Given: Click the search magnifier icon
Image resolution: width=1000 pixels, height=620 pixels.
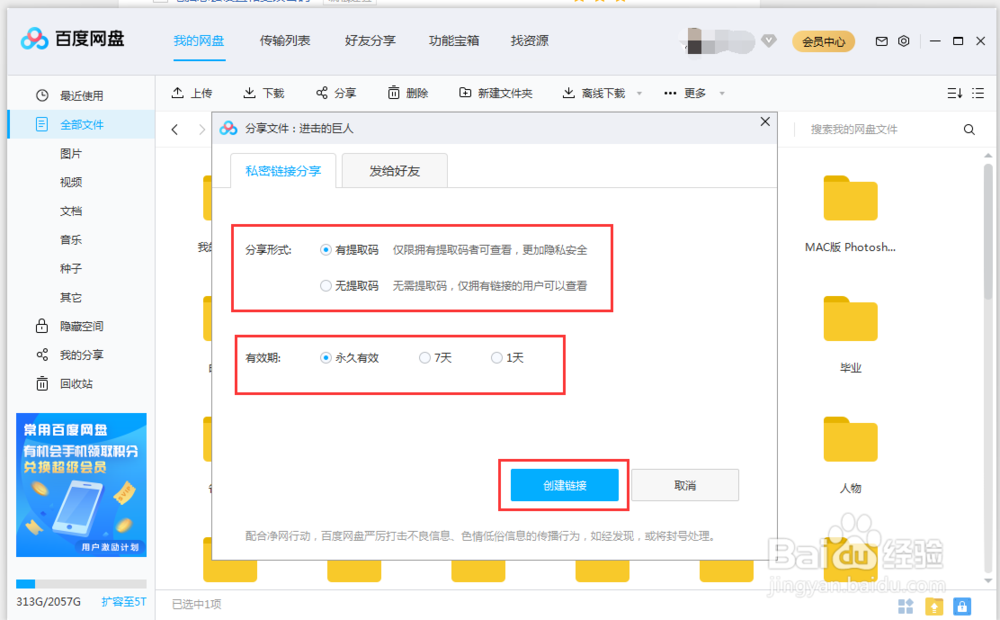Looking at the screenshot, I should coord(969,129).
